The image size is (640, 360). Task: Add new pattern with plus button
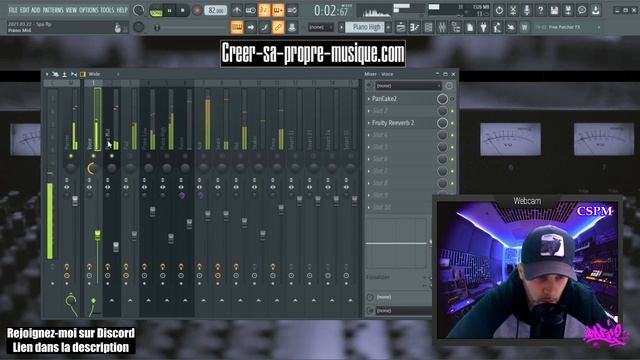[388, 27]
